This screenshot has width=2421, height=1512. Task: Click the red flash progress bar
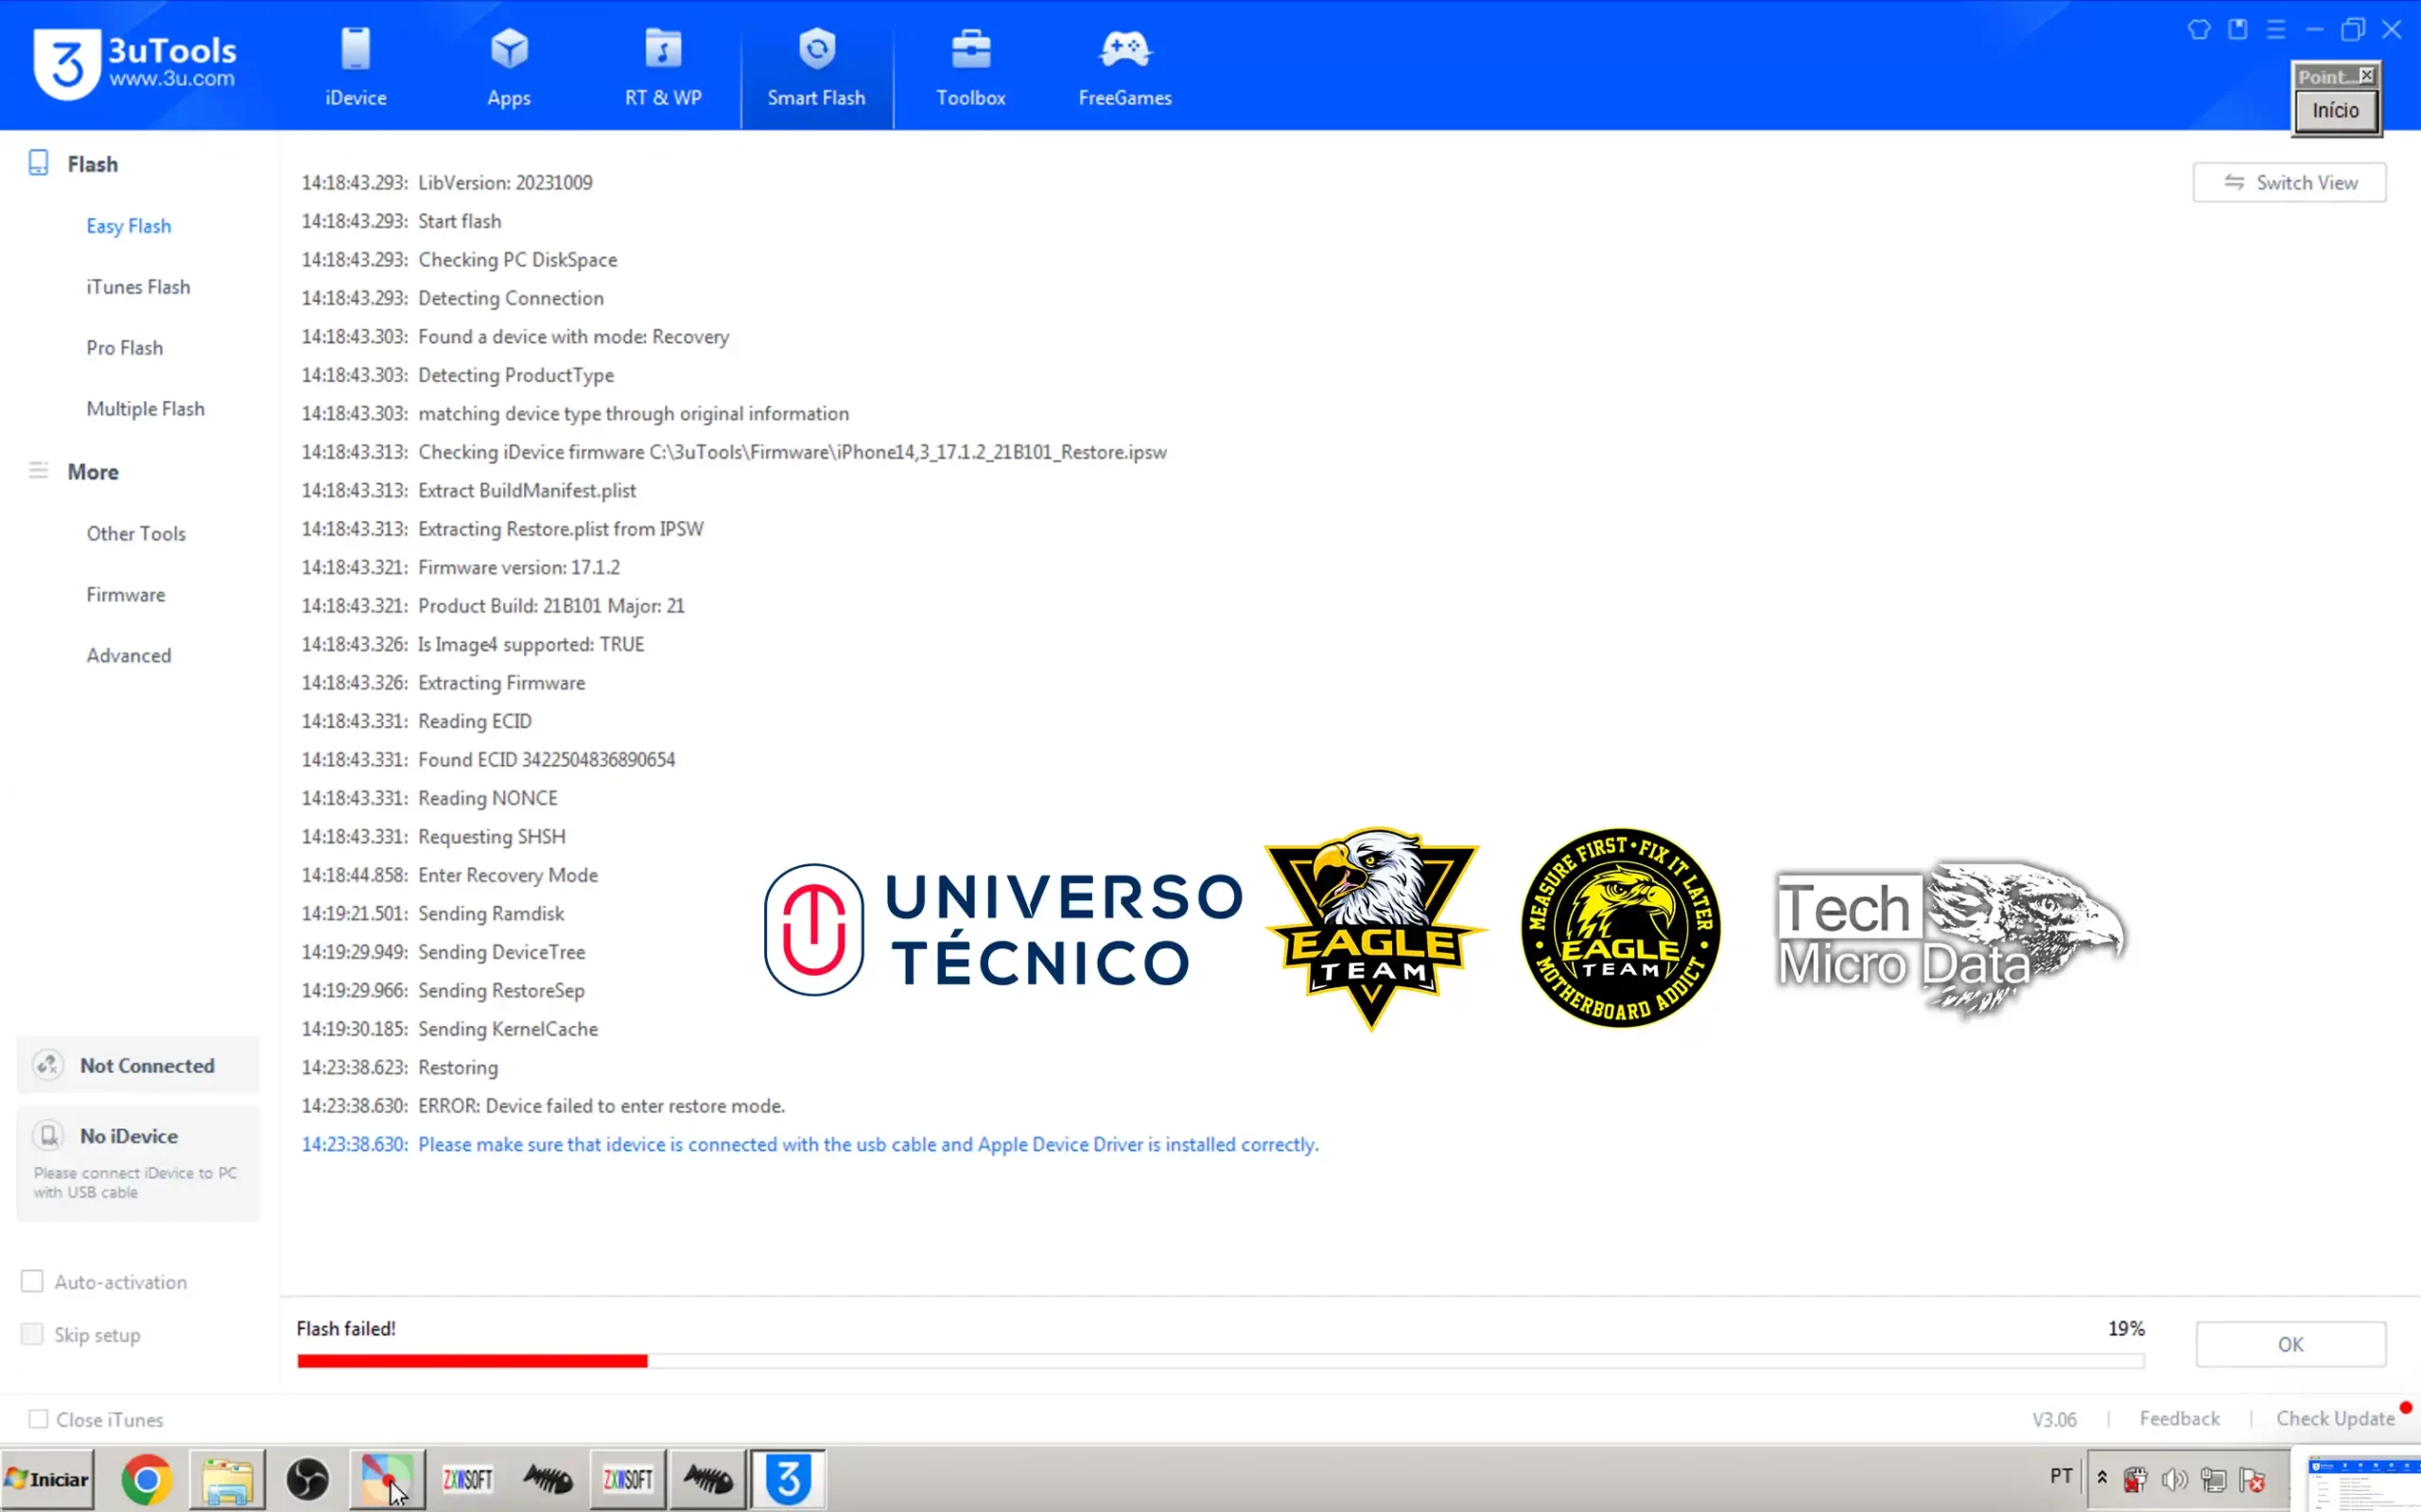click(472, 1361)
